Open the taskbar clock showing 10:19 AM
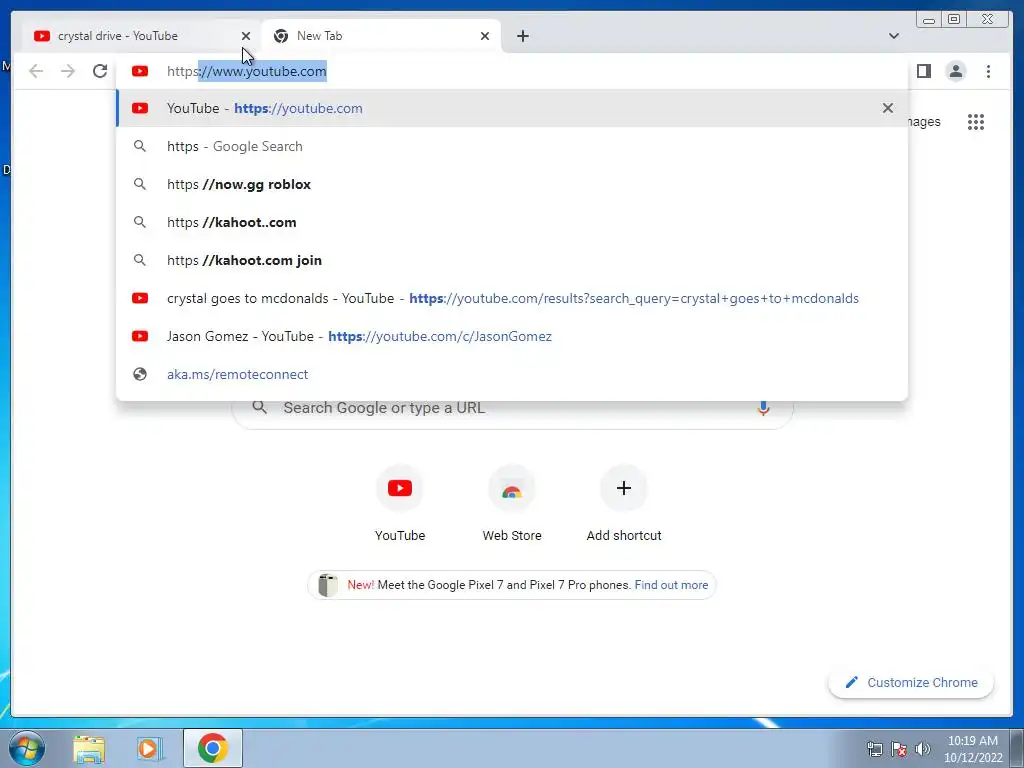The width and height of the screenshot is (1024, 768). 973,749
